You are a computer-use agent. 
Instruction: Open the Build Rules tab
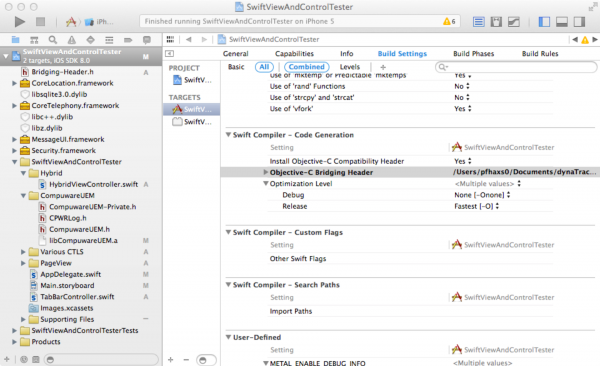(x=540, y=54)
